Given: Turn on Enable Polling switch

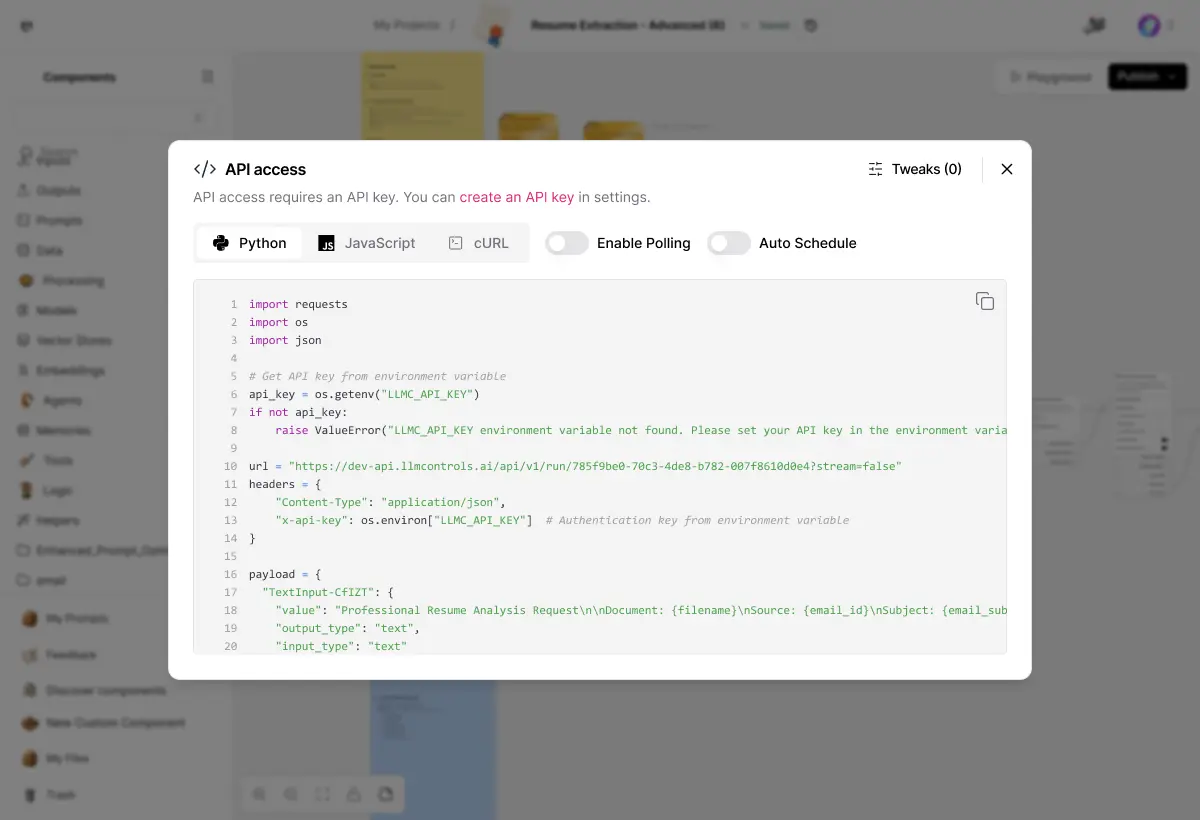Looking at the screenshot, I should 567,243.
